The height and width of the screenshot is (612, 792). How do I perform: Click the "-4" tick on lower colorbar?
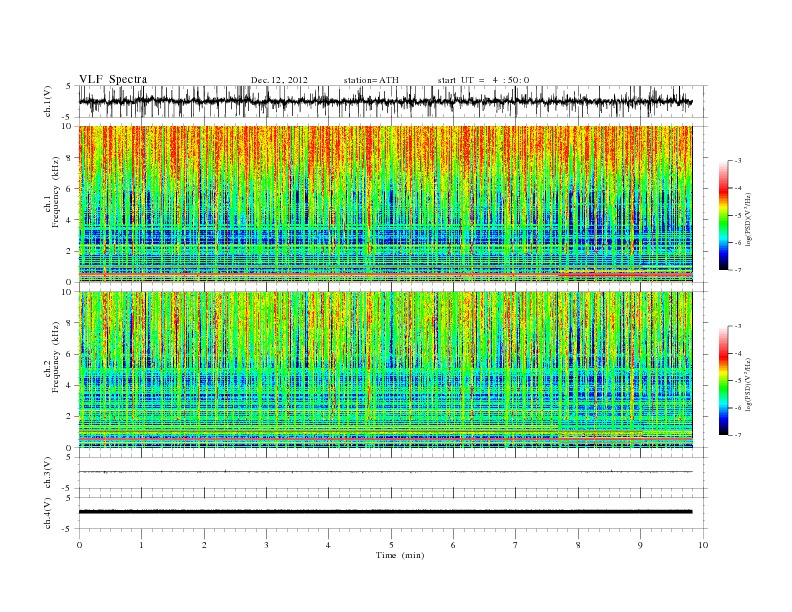(738, 353)
